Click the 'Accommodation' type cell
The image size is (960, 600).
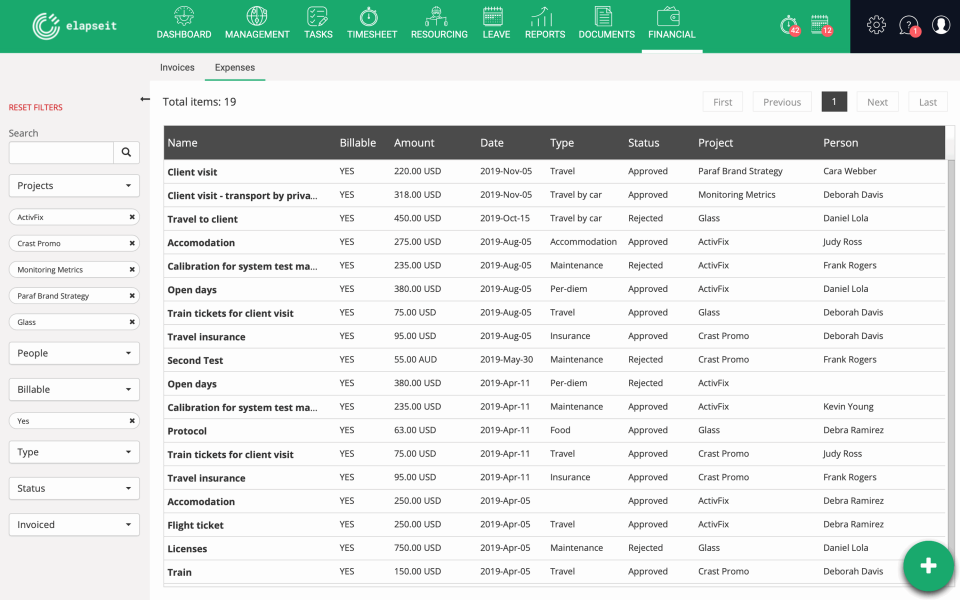tap(583, 242)
